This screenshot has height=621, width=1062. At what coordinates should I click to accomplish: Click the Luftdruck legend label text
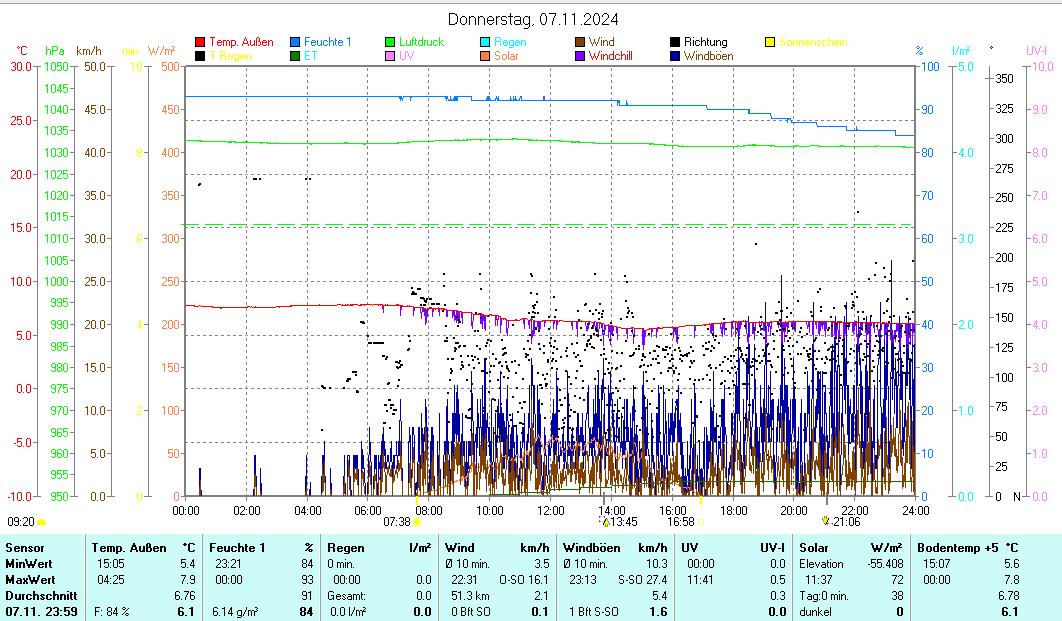coord(421,42)
